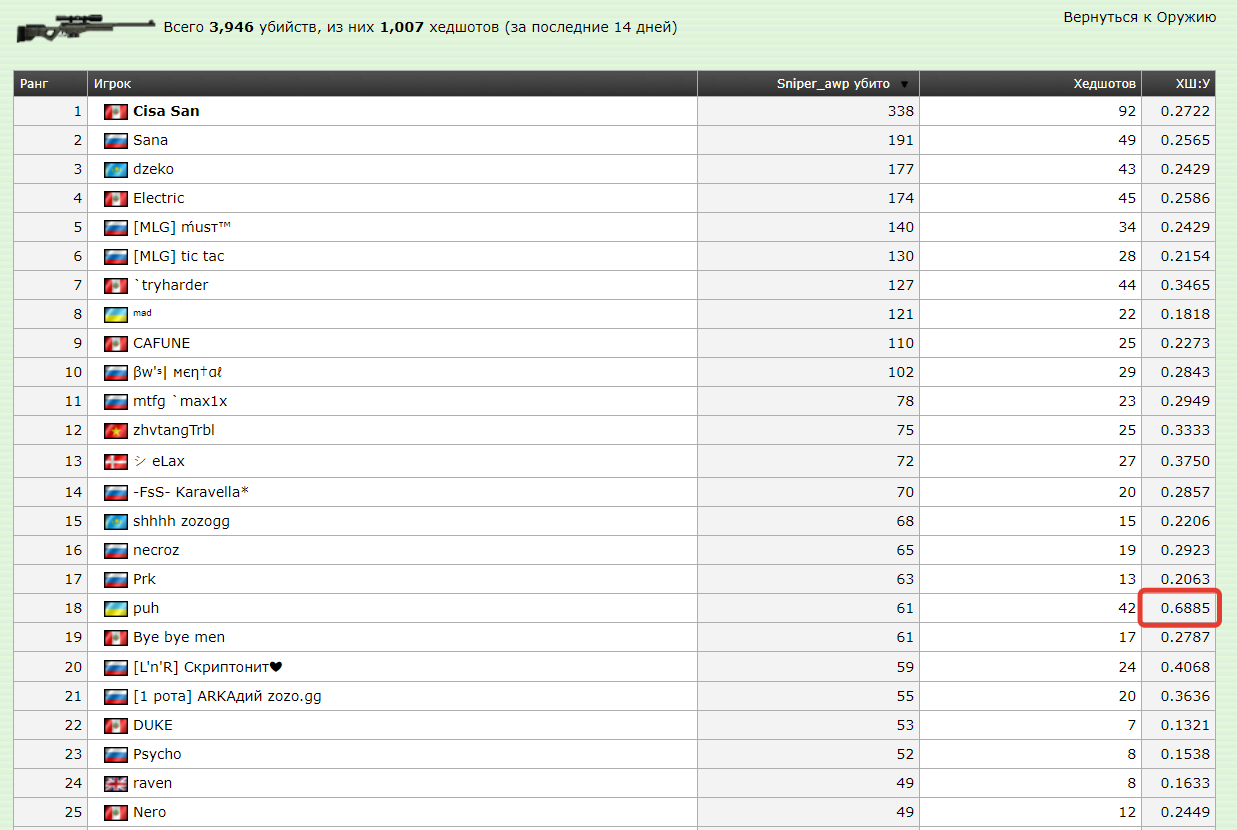Screen dimensions: 1237x830
Task: Click the Ukraine flag next to puh
Action: pyautogui.click(x=116, y=609)
